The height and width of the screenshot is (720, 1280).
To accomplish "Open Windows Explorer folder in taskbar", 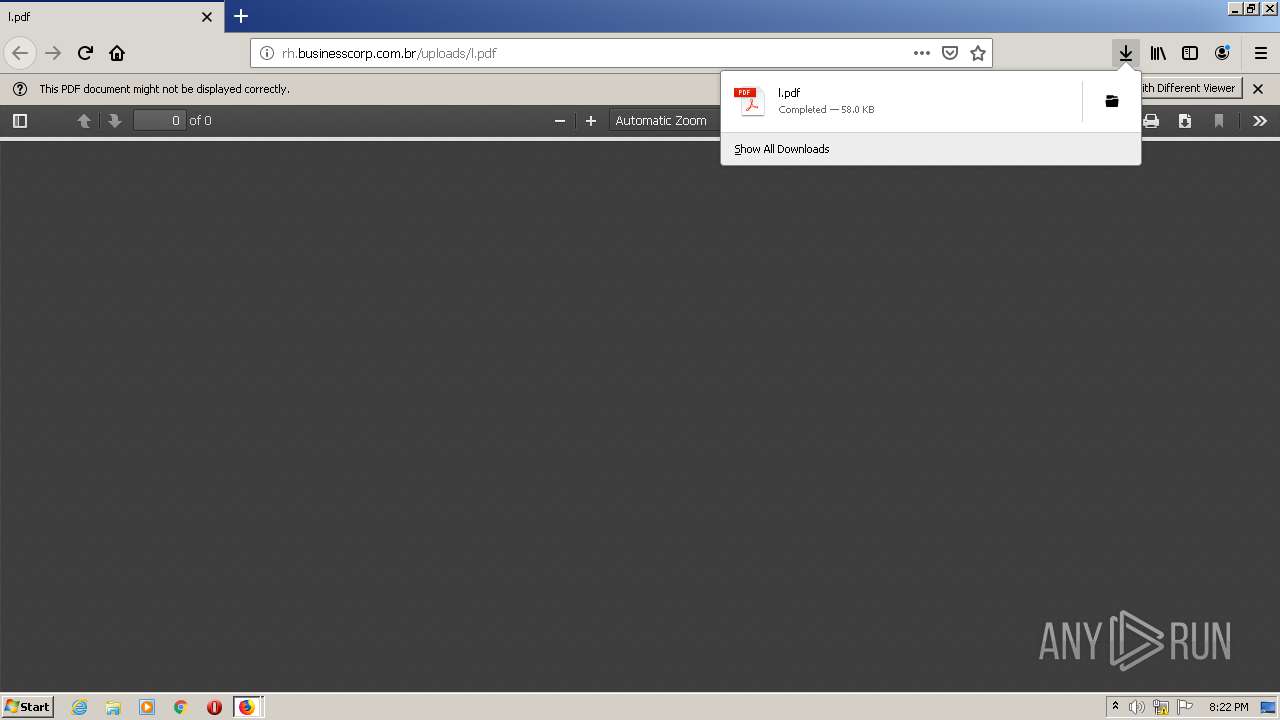I will pyautogui.click(x=113, y=707).
